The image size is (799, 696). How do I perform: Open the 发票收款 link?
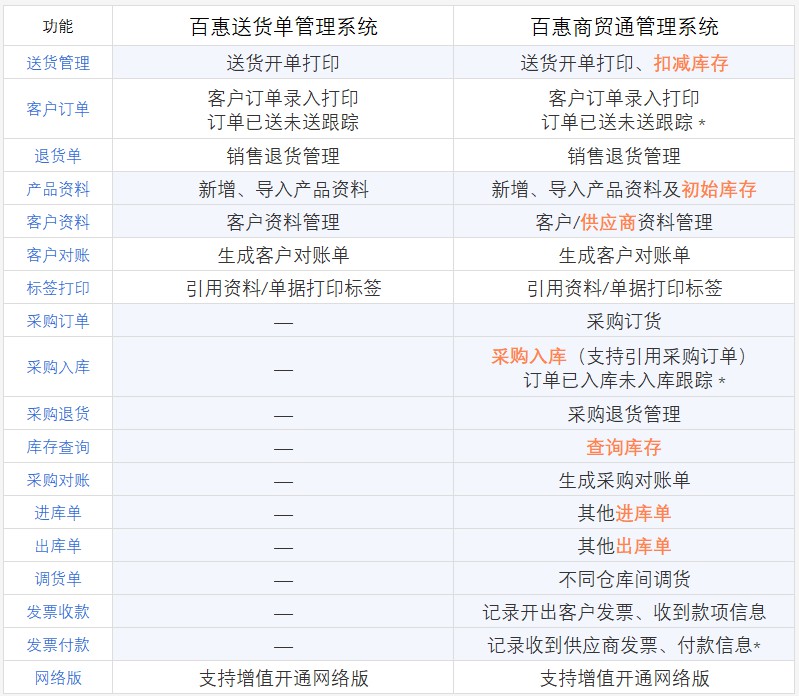point(58,611)
